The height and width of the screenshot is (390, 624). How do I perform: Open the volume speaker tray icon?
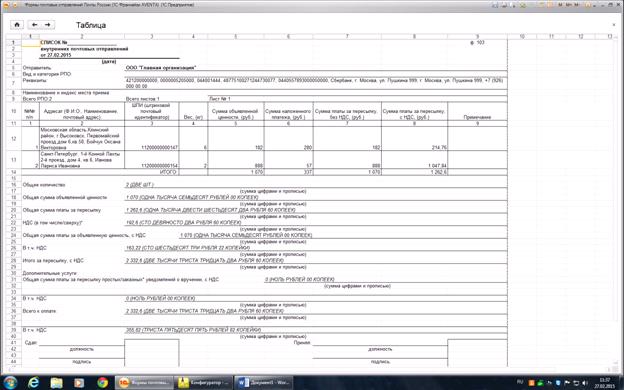coord(584,383)
